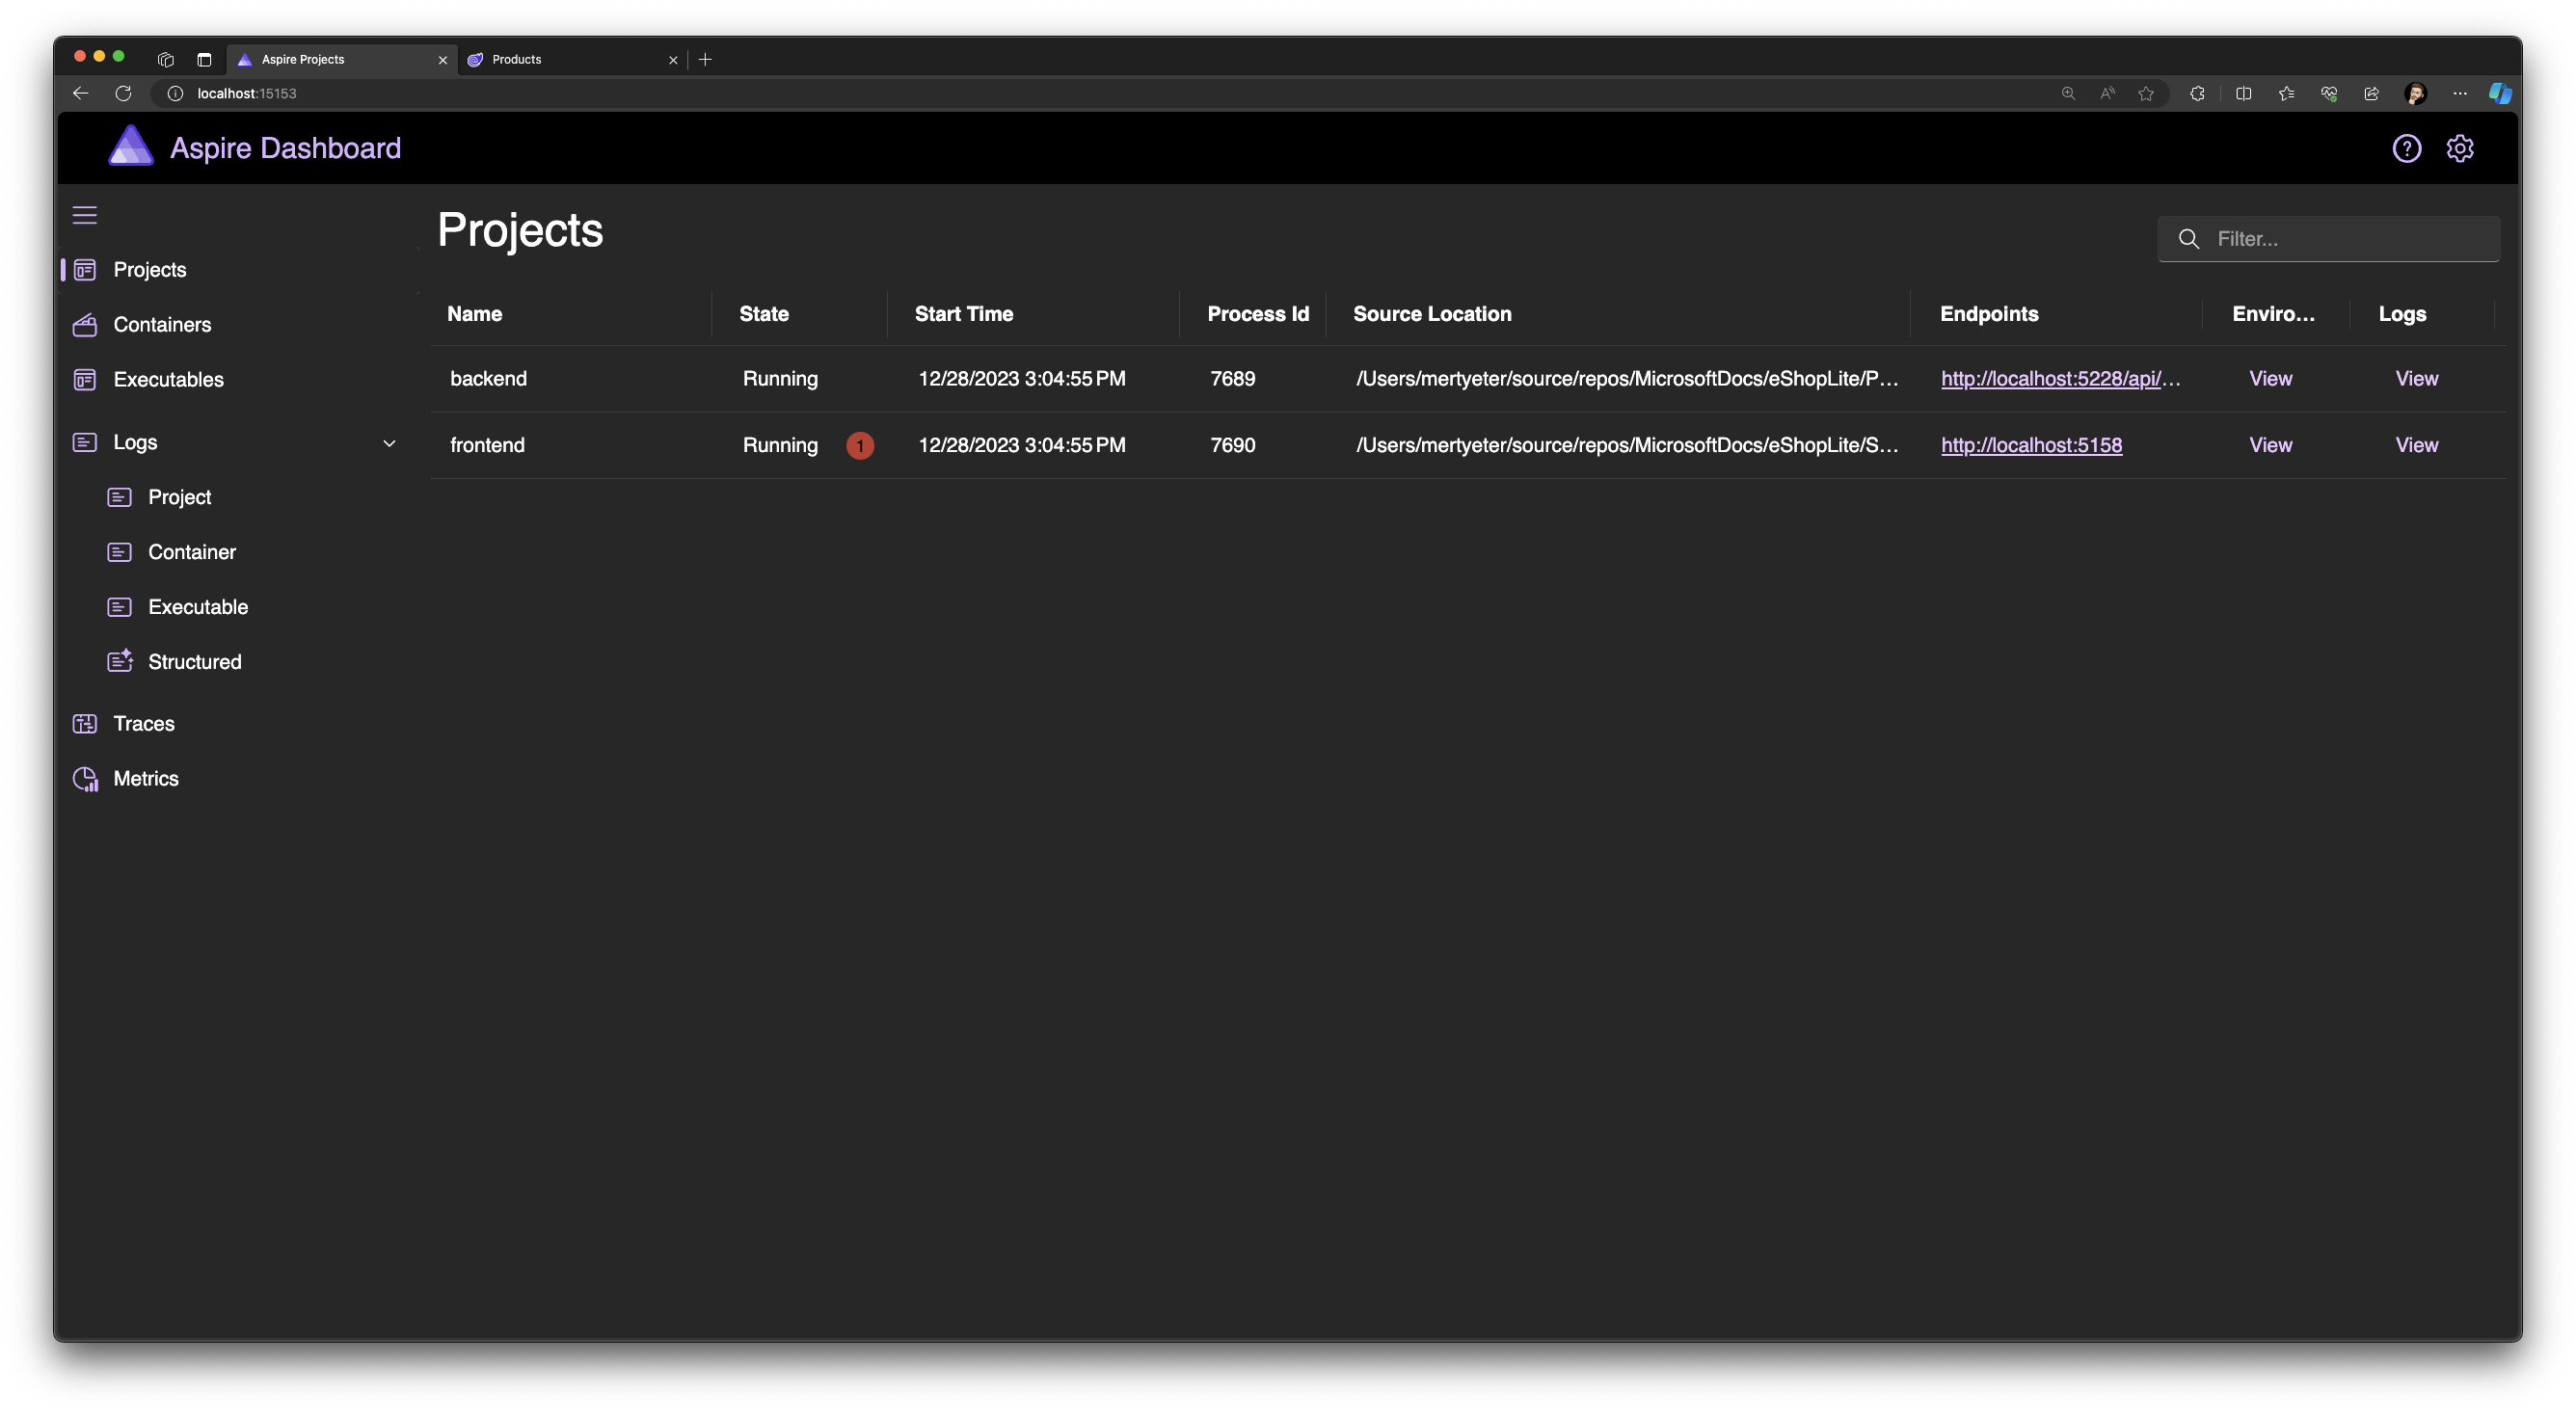Close the Products browser tab

(673, 60)
